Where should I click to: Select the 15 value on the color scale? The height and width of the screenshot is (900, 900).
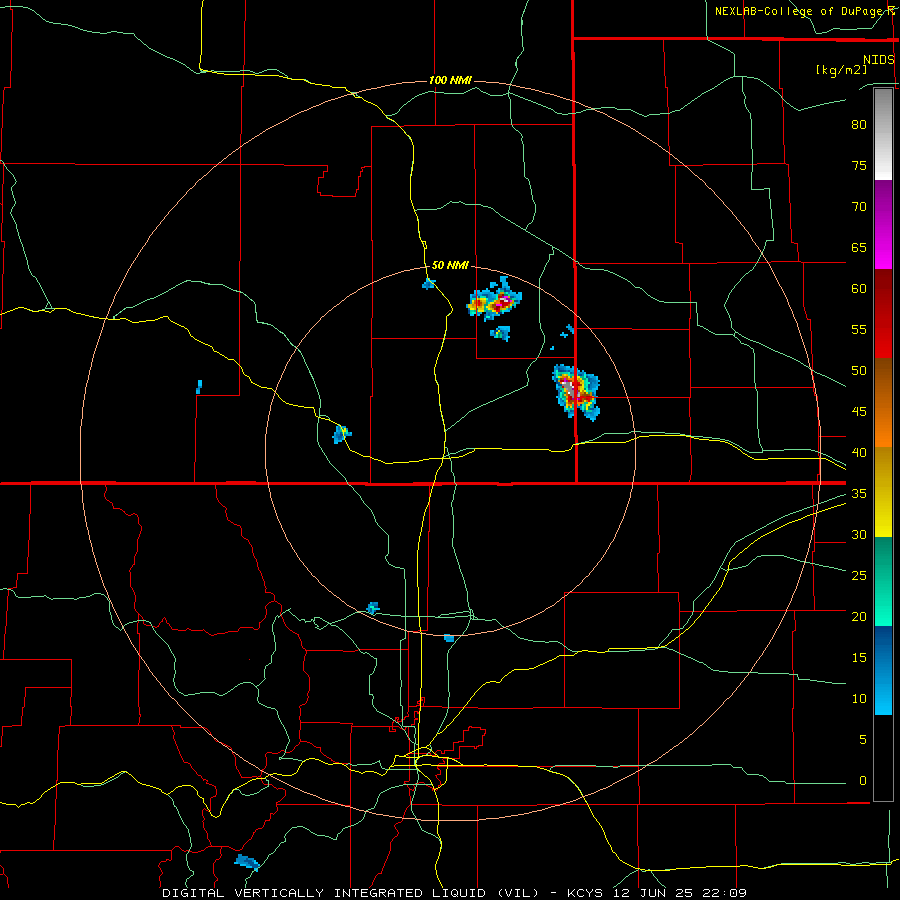[x=859, y=657]
